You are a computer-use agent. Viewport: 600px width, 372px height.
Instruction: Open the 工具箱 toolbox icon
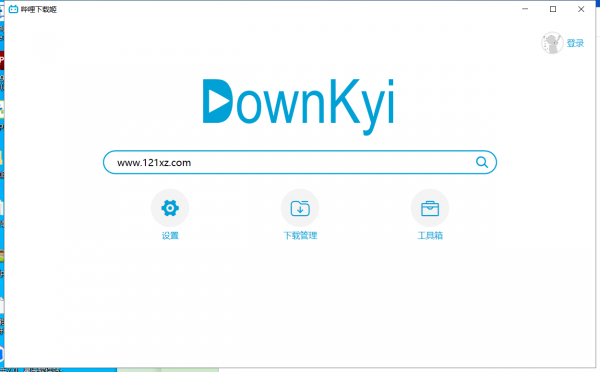click(430, 208)
